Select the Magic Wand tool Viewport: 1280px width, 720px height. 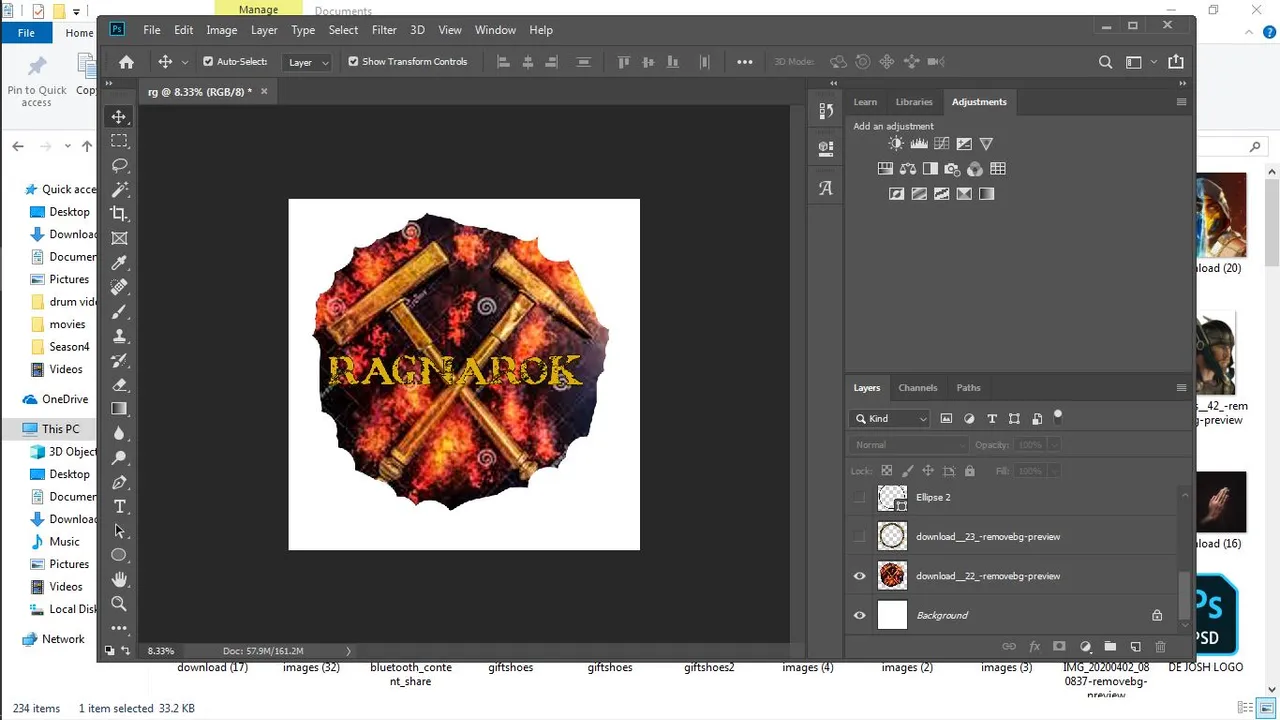pos(119,189)
